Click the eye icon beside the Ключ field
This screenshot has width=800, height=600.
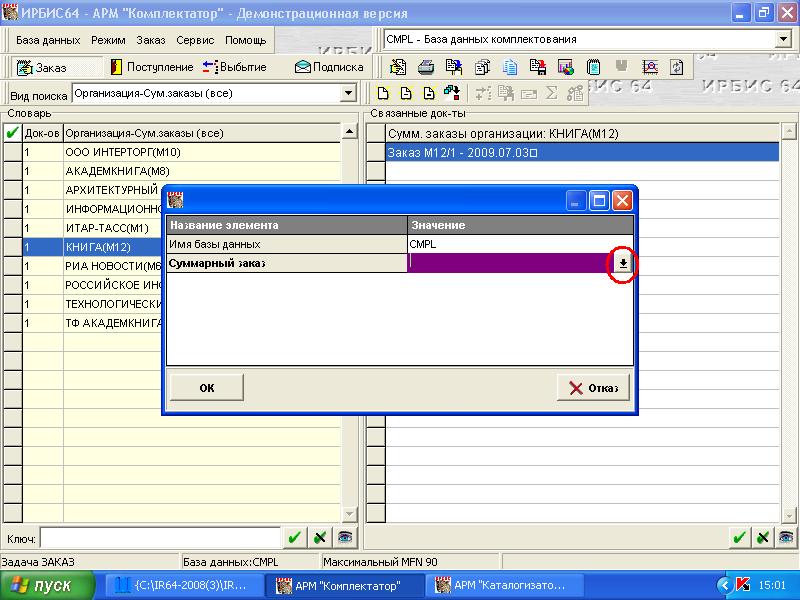344,537
